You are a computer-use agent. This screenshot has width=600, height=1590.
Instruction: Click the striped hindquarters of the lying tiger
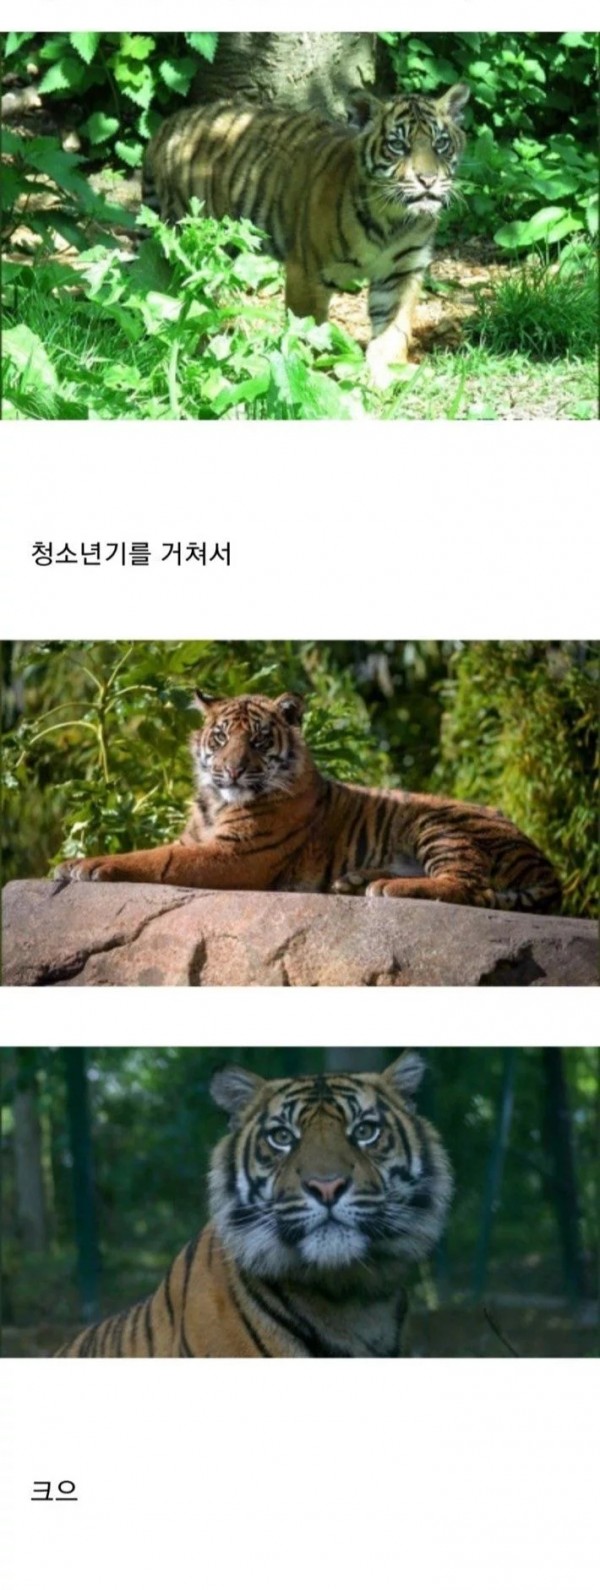(500, 860)
